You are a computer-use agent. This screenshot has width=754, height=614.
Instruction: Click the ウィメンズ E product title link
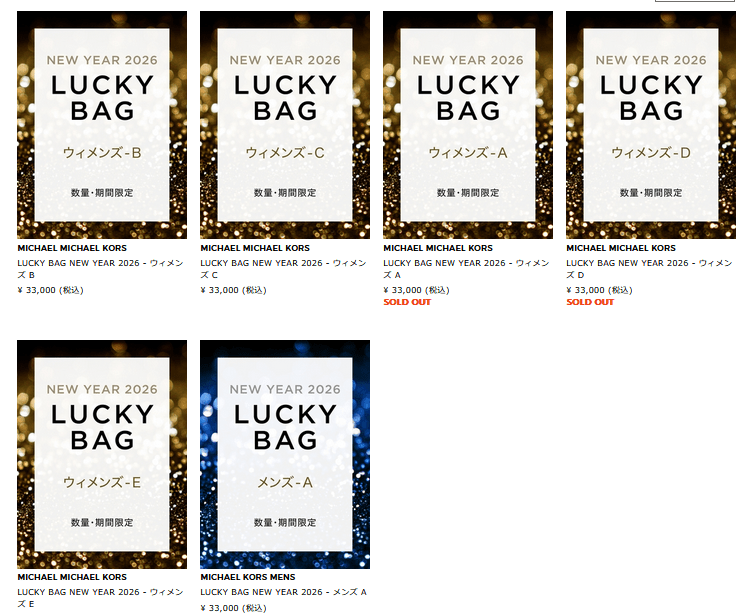pyautogui.click(x=101, y=598)
